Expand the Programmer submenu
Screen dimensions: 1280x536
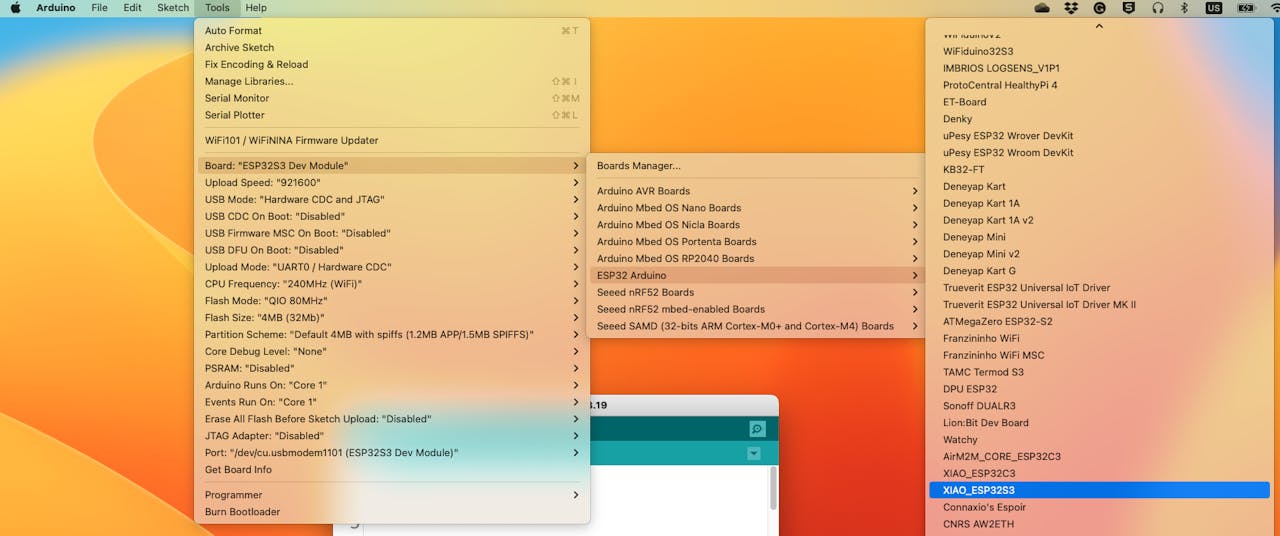tap(392, 495)
